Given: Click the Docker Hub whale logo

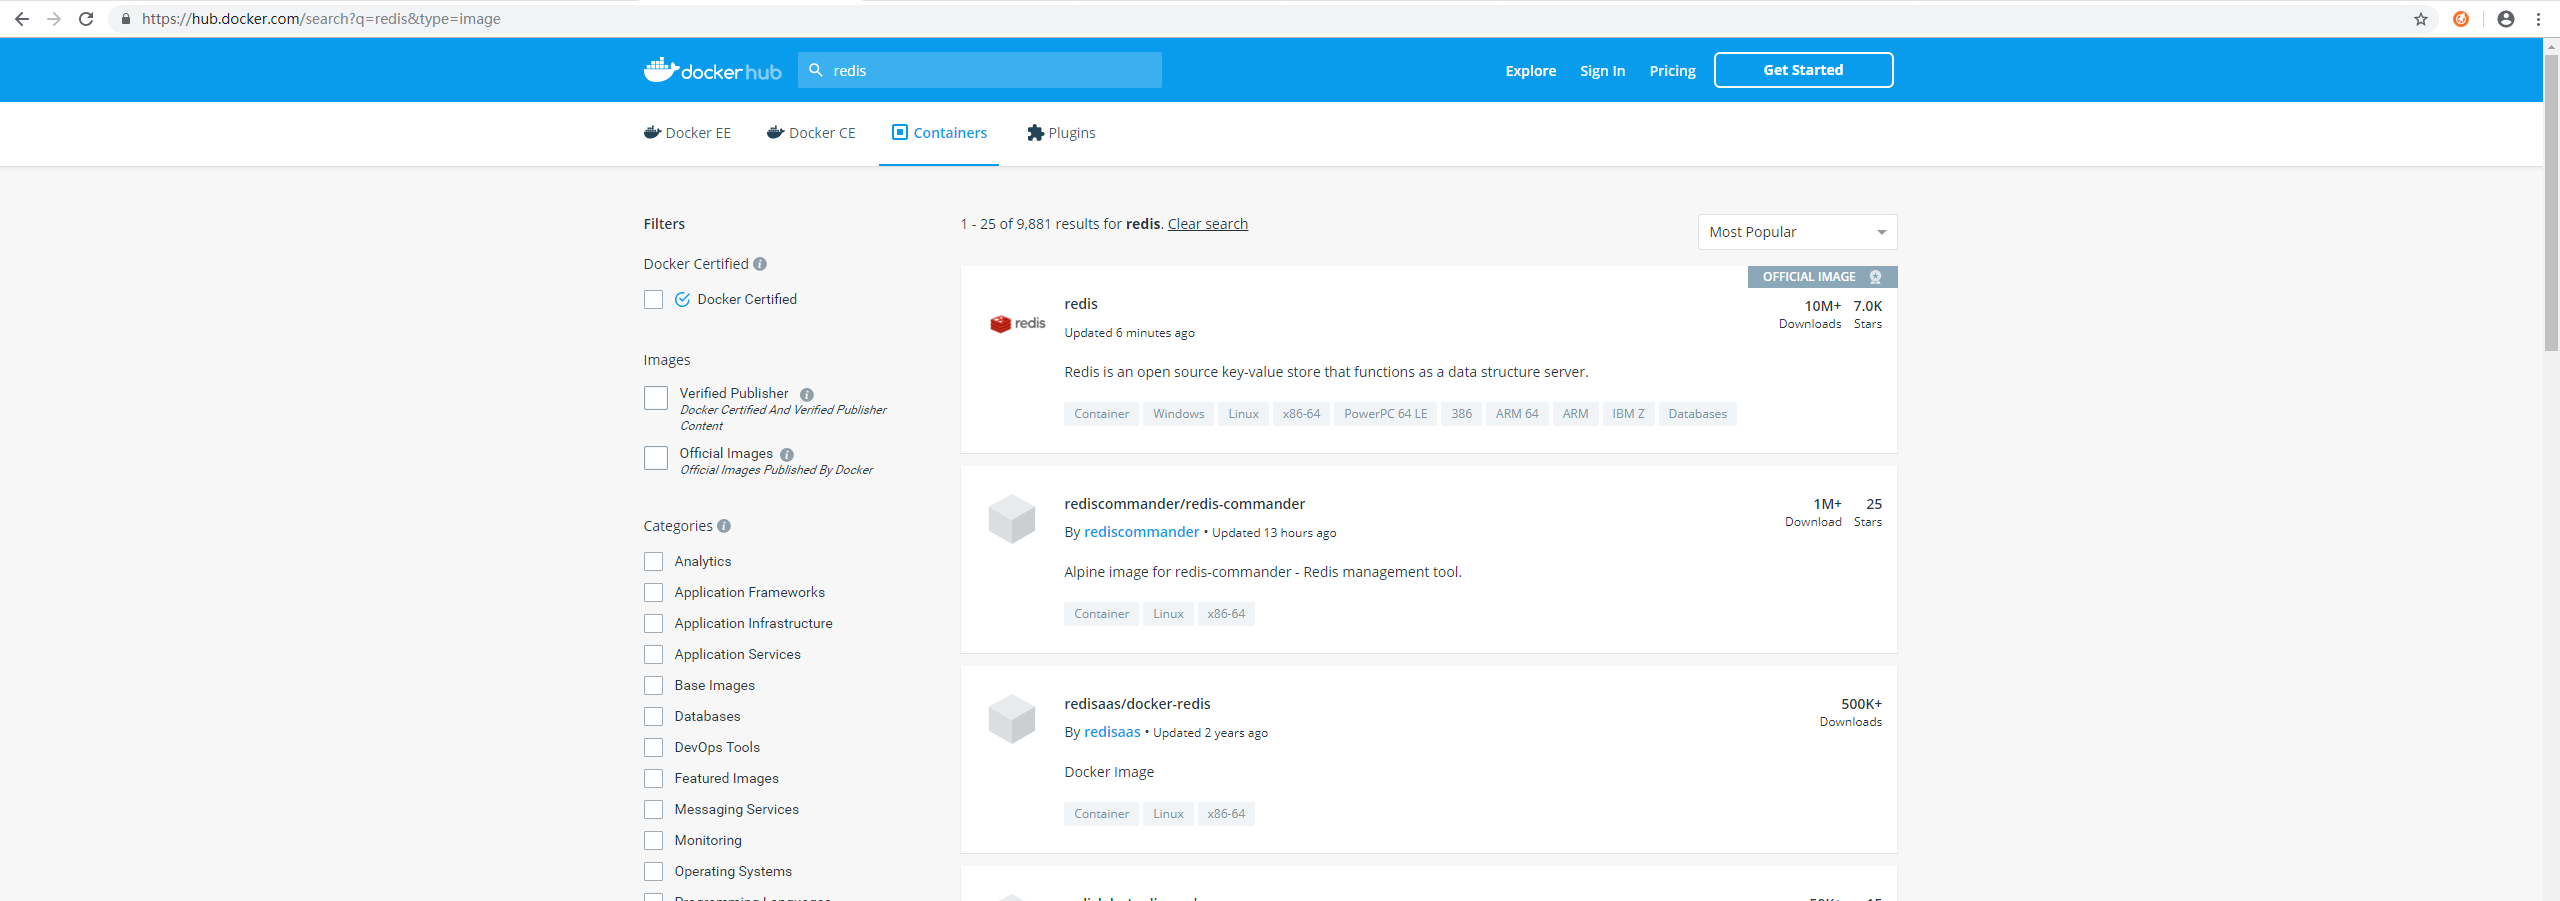Looking at the screenshot, I should coord(712,70).
